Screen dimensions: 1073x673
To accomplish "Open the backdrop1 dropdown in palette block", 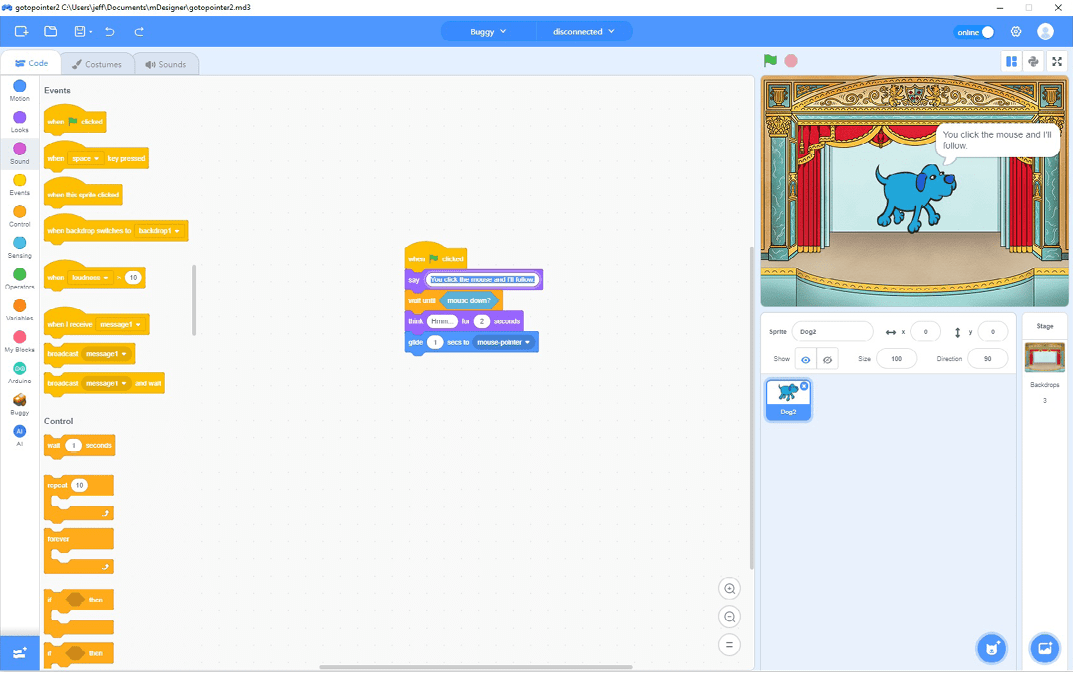I will tap(159, 231).
